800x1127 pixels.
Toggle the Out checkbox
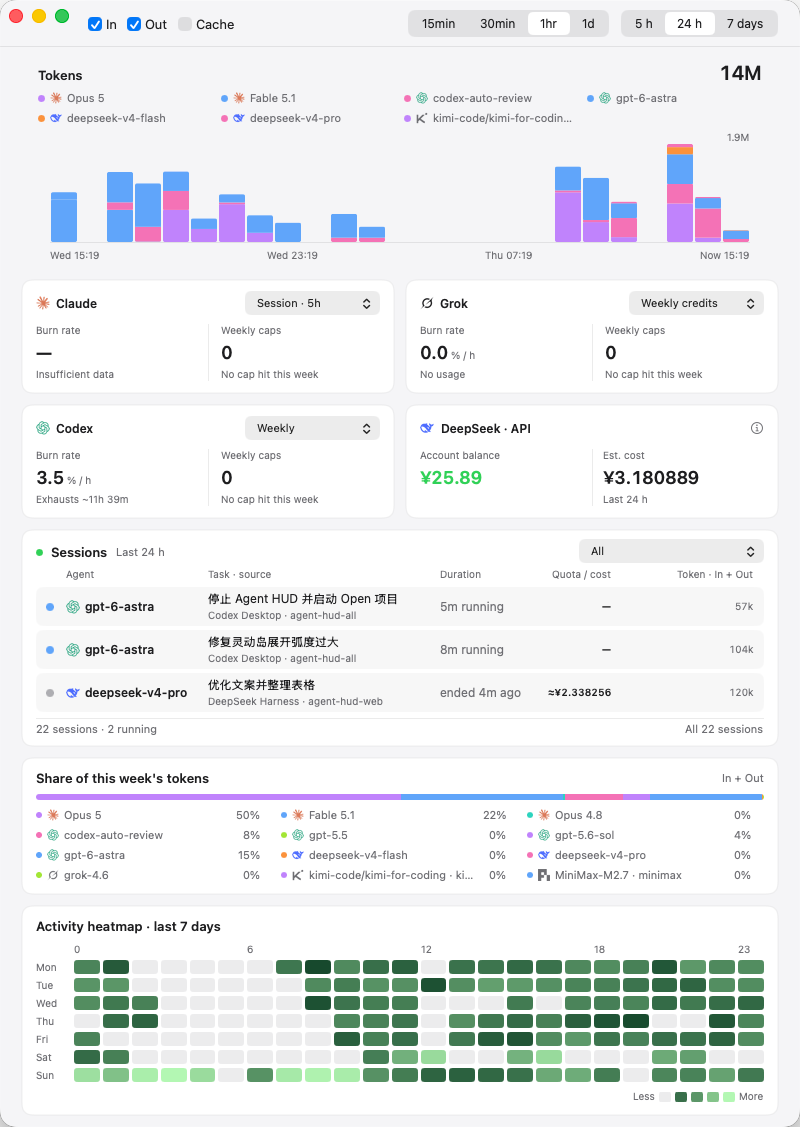pyautogui.click(x=134, y=24)
